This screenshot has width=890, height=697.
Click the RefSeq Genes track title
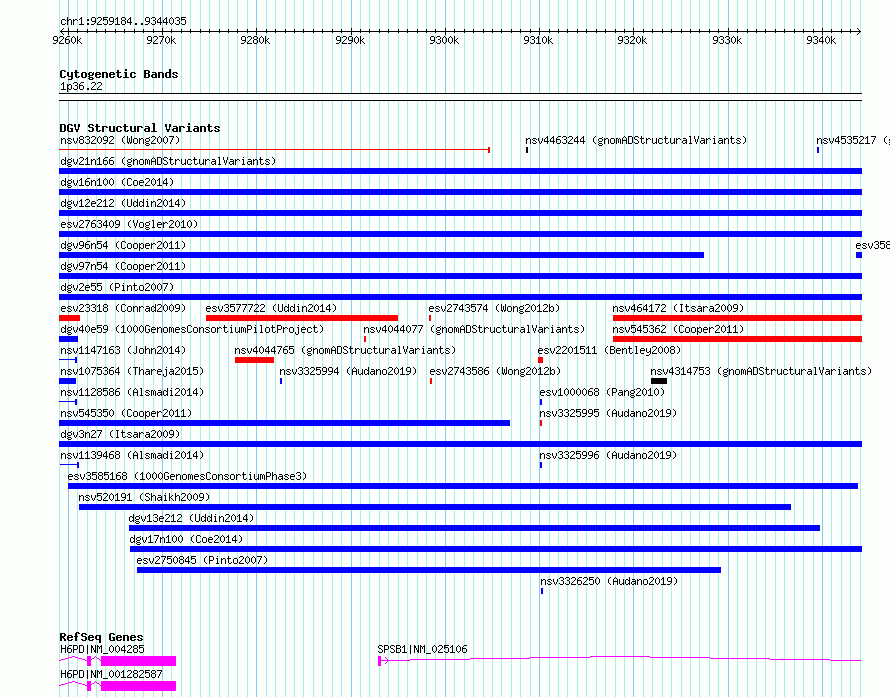[x=101, y=637]
